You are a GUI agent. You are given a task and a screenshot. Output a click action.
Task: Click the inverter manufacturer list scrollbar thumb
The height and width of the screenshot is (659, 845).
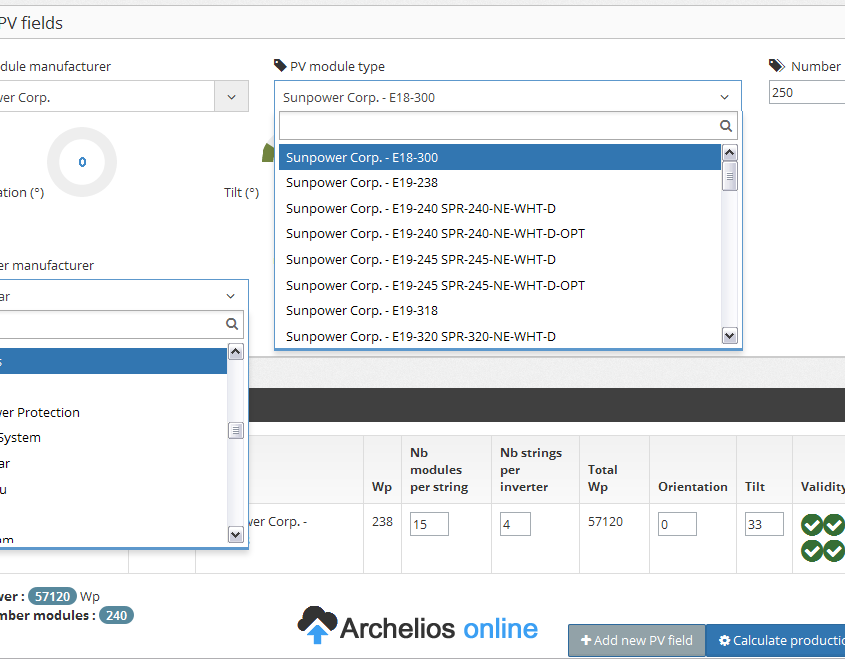point(236,431)
